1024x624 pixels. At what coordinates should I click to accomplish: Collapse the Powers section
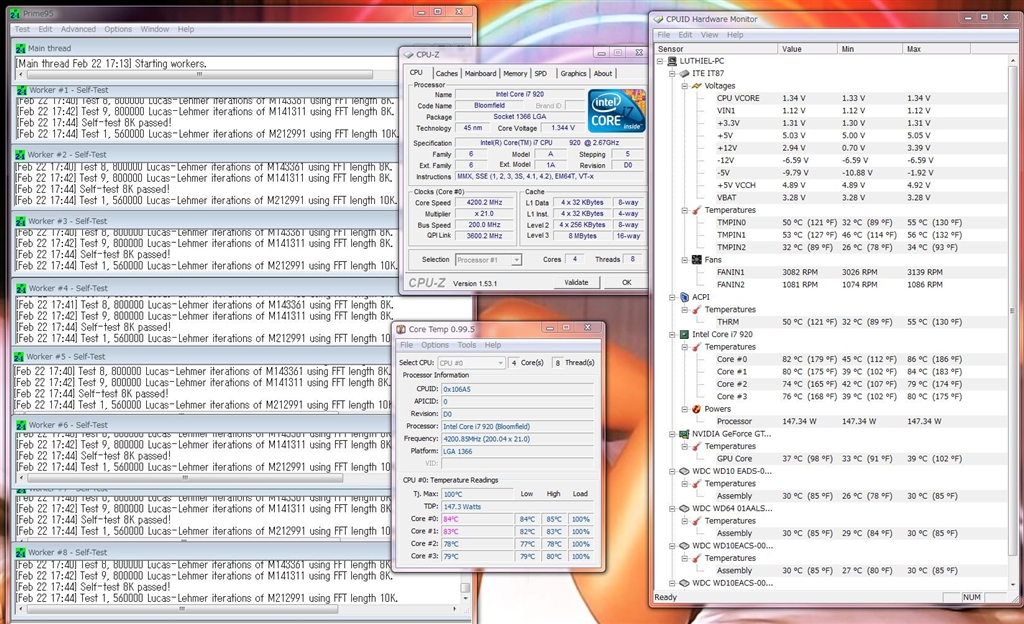[684, 409]
